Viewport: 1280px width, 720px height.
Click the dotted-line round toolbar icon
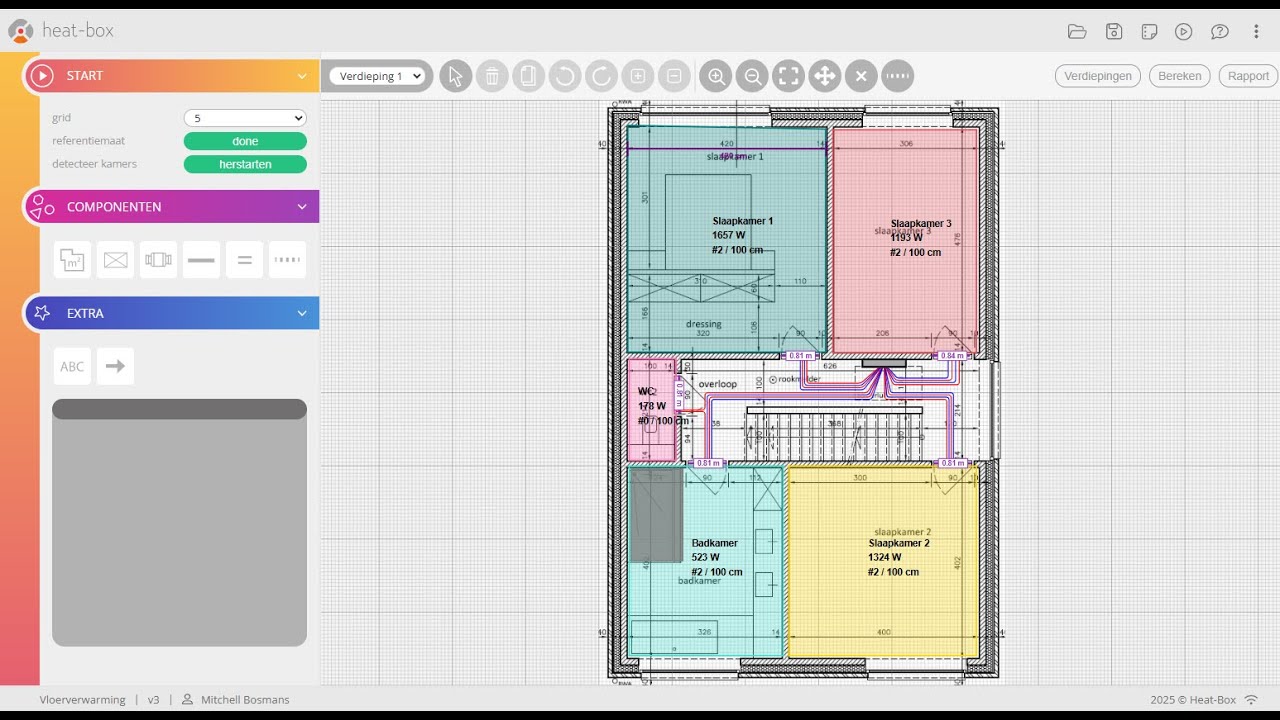[x=898, y=76]
